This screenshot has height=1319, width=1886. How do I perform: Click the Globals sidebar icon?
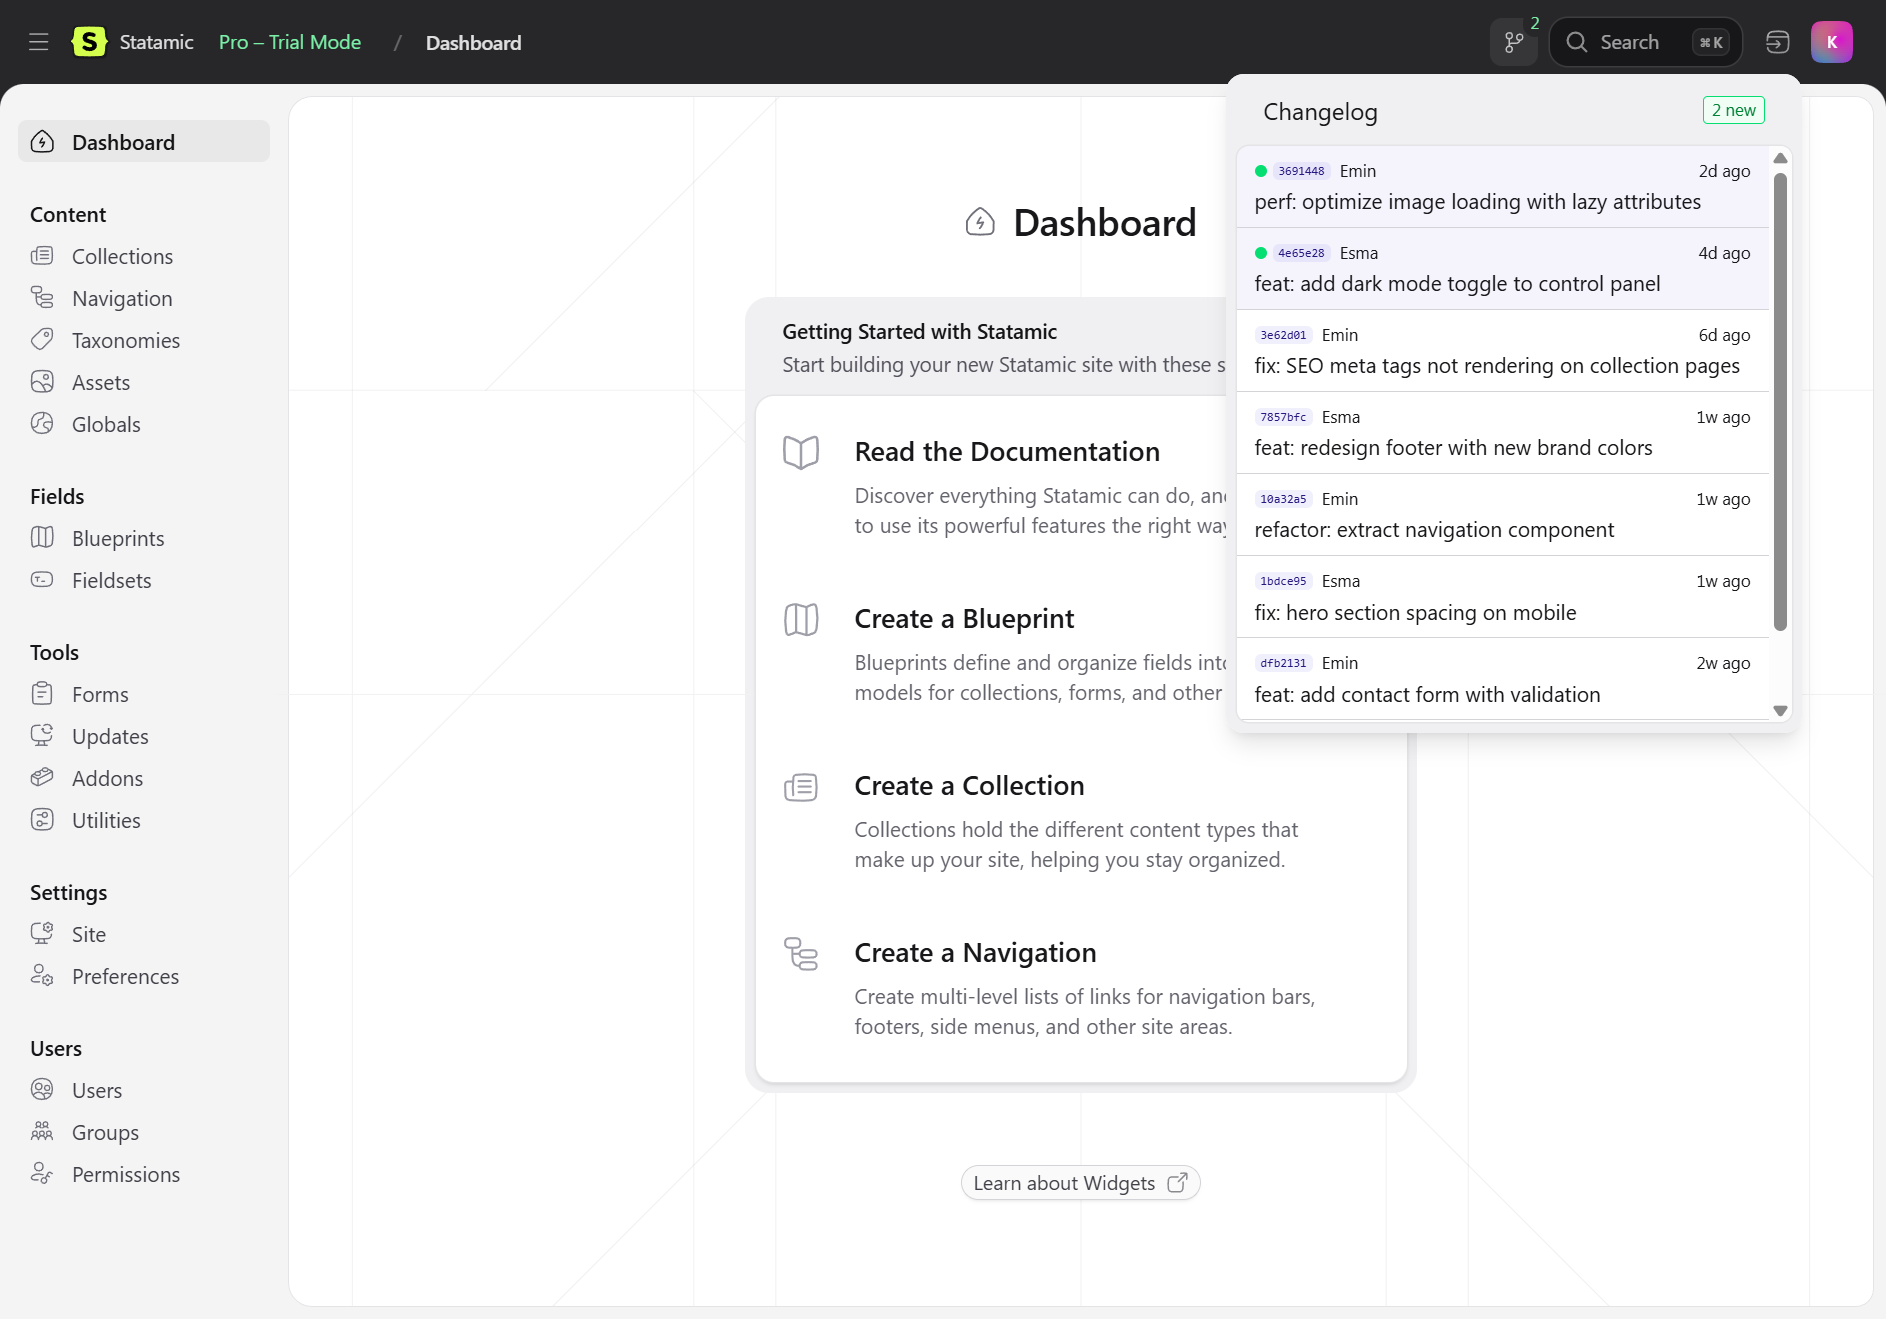click(42, 424)
